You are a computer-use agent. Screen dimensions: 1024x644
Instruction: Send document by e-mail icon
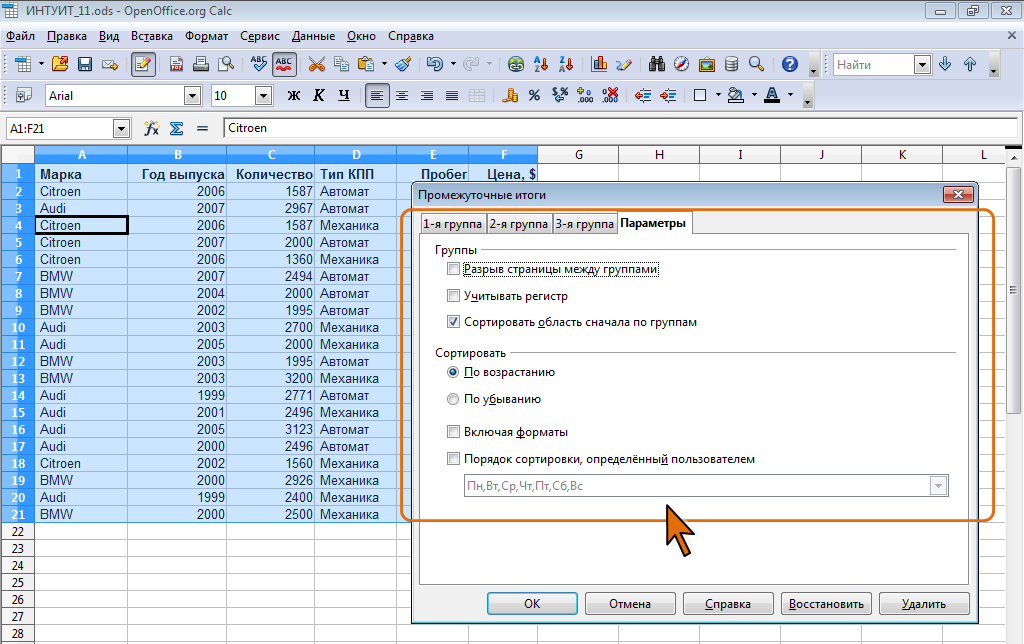[110, 64]
